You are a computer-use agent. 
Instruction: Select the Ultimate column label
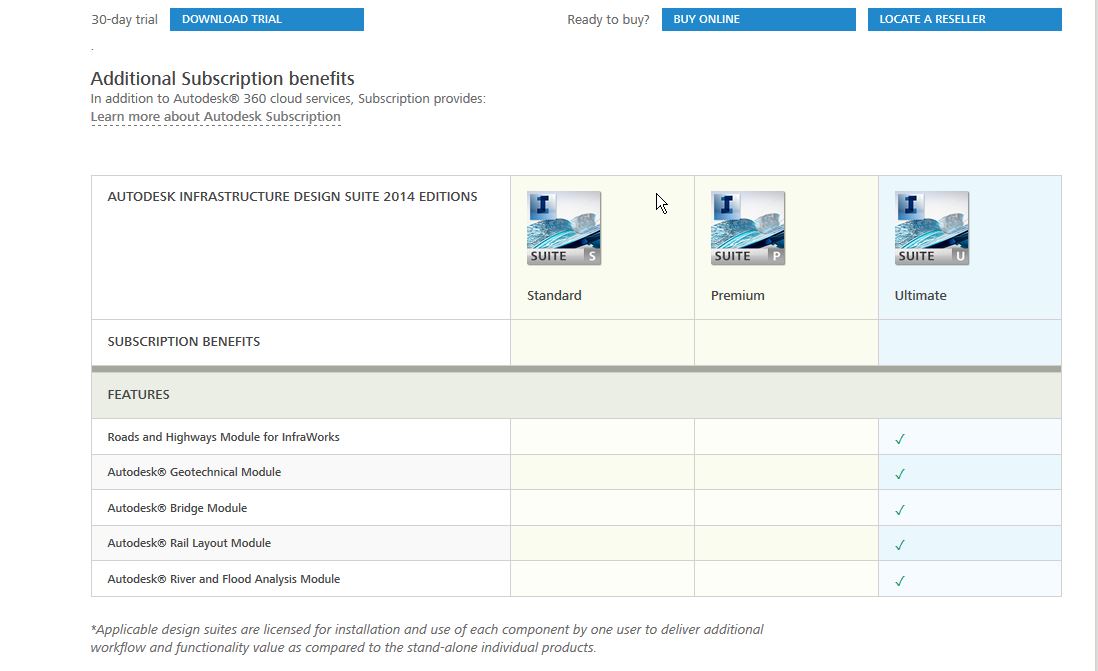(920, 295)
